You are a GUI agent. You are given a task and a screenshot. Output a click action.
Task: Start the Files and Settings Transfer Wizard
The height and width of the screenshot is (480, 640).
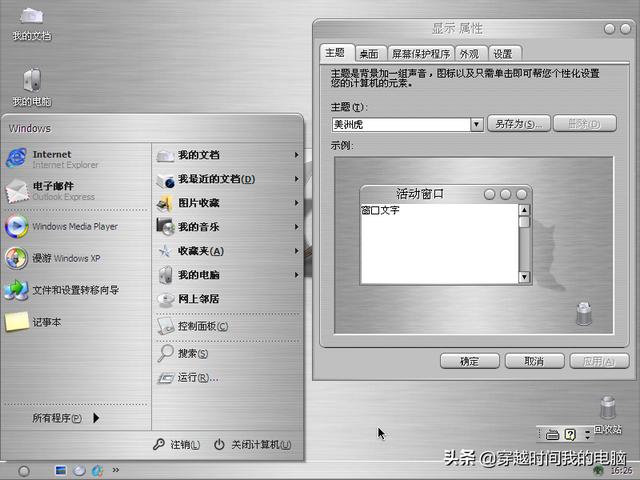point(76,290)
